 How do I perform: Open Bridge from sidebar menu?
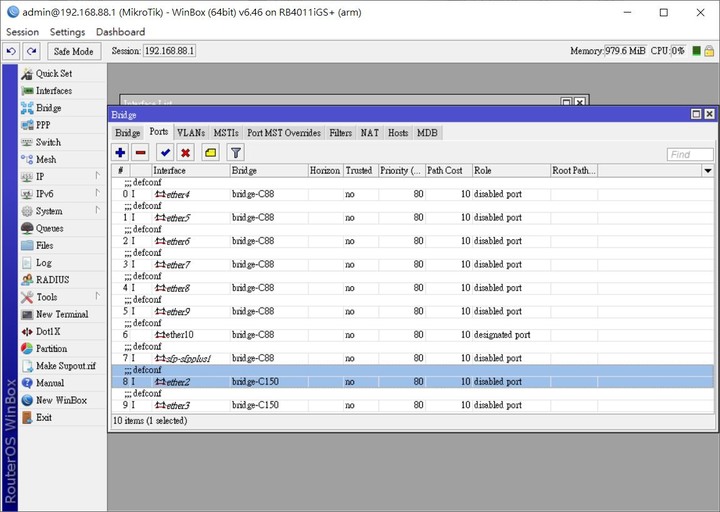pos(62,108)
